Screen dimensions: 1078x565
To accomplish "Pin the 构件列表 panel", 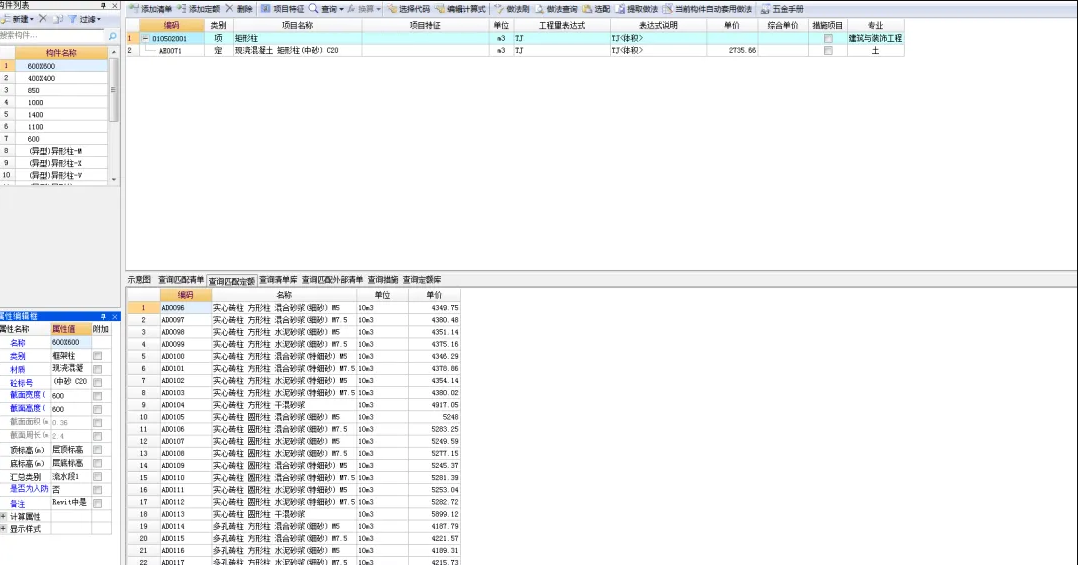I will click(104, 5).
